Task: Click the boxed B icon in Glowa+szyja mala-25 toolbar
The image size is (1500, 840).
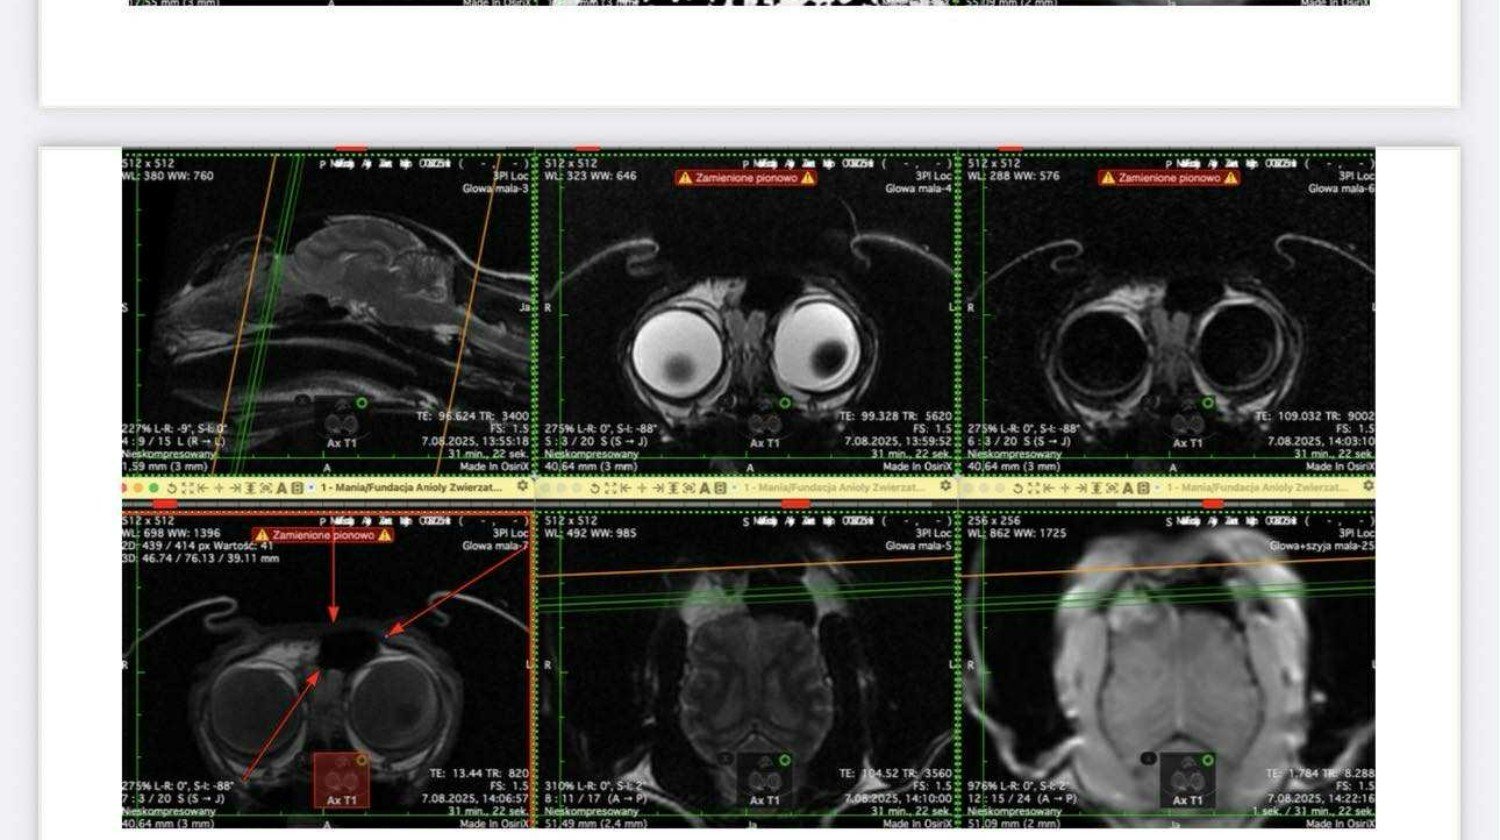Action: click(1143, 488)
